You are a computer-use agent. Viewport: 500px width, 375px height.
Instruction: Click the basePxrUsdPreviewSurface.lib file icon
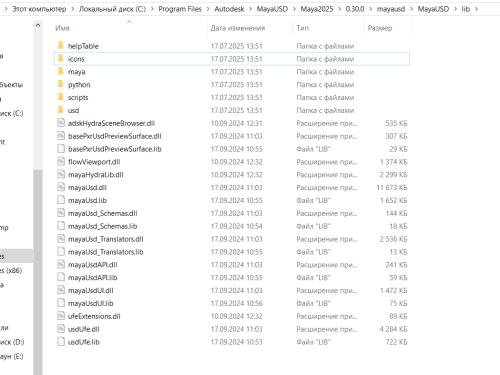(61, 149)
